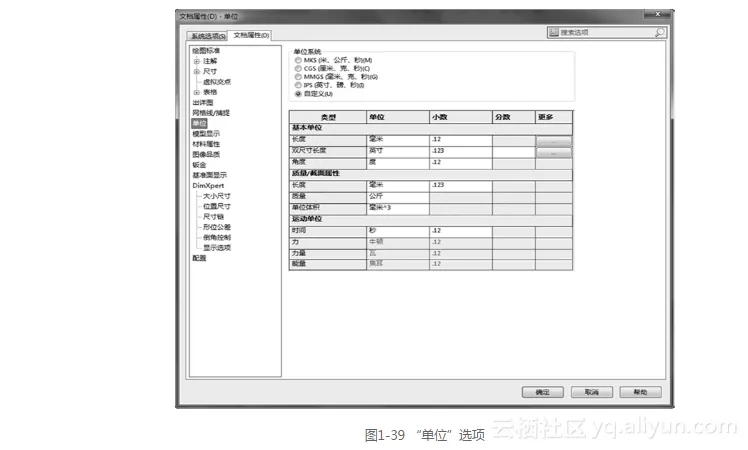748x450 pixels.
Task: Select 显示选项 under DimXpert
Action: [217, 248]
